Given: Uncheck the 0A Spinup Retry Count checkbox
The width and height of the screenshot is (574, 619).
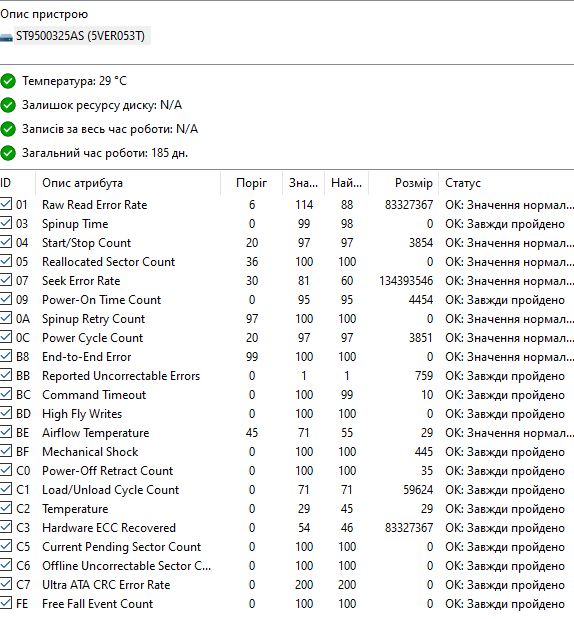Looking at the screenshot, I should (6, 317).
